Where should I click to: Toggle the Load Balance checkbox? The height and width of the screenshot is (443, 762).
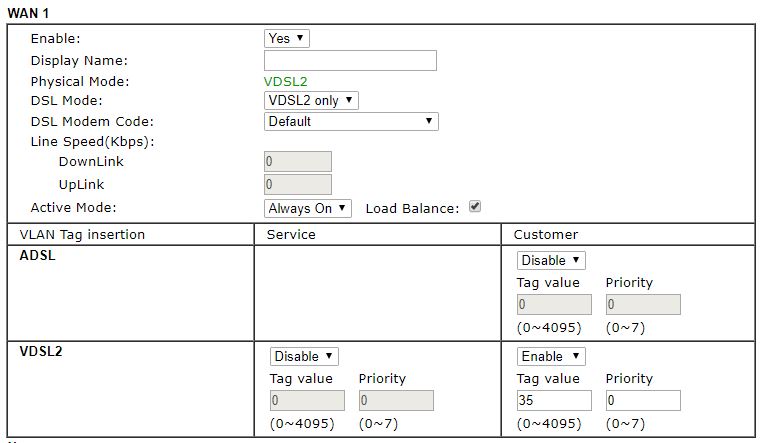pyautogui.click(x=475, y=207)
